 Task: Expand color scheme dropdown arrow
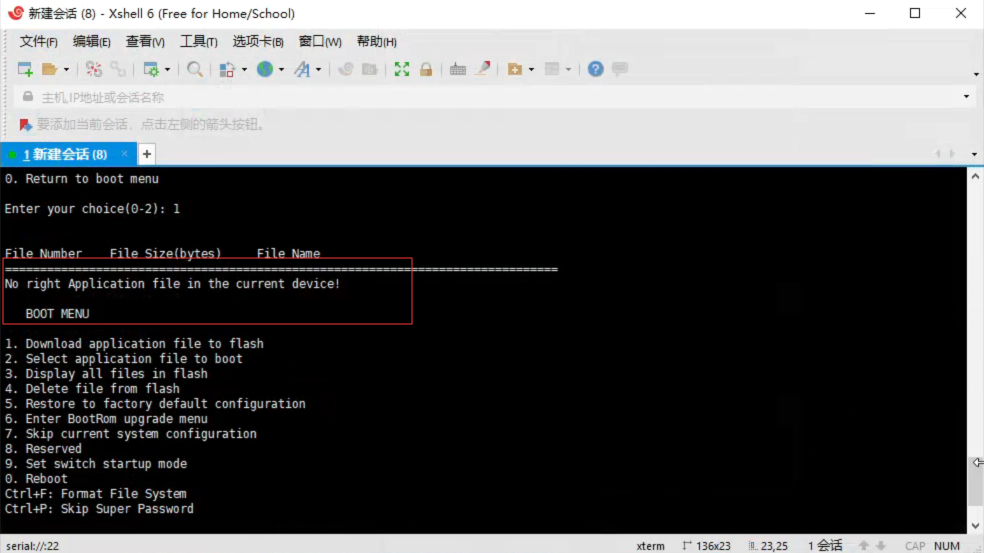point(244,70)
